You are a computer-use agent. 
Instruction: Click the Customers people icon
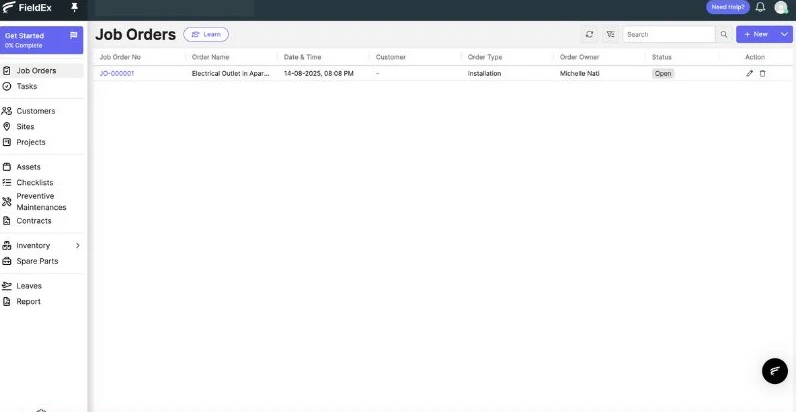7,111
